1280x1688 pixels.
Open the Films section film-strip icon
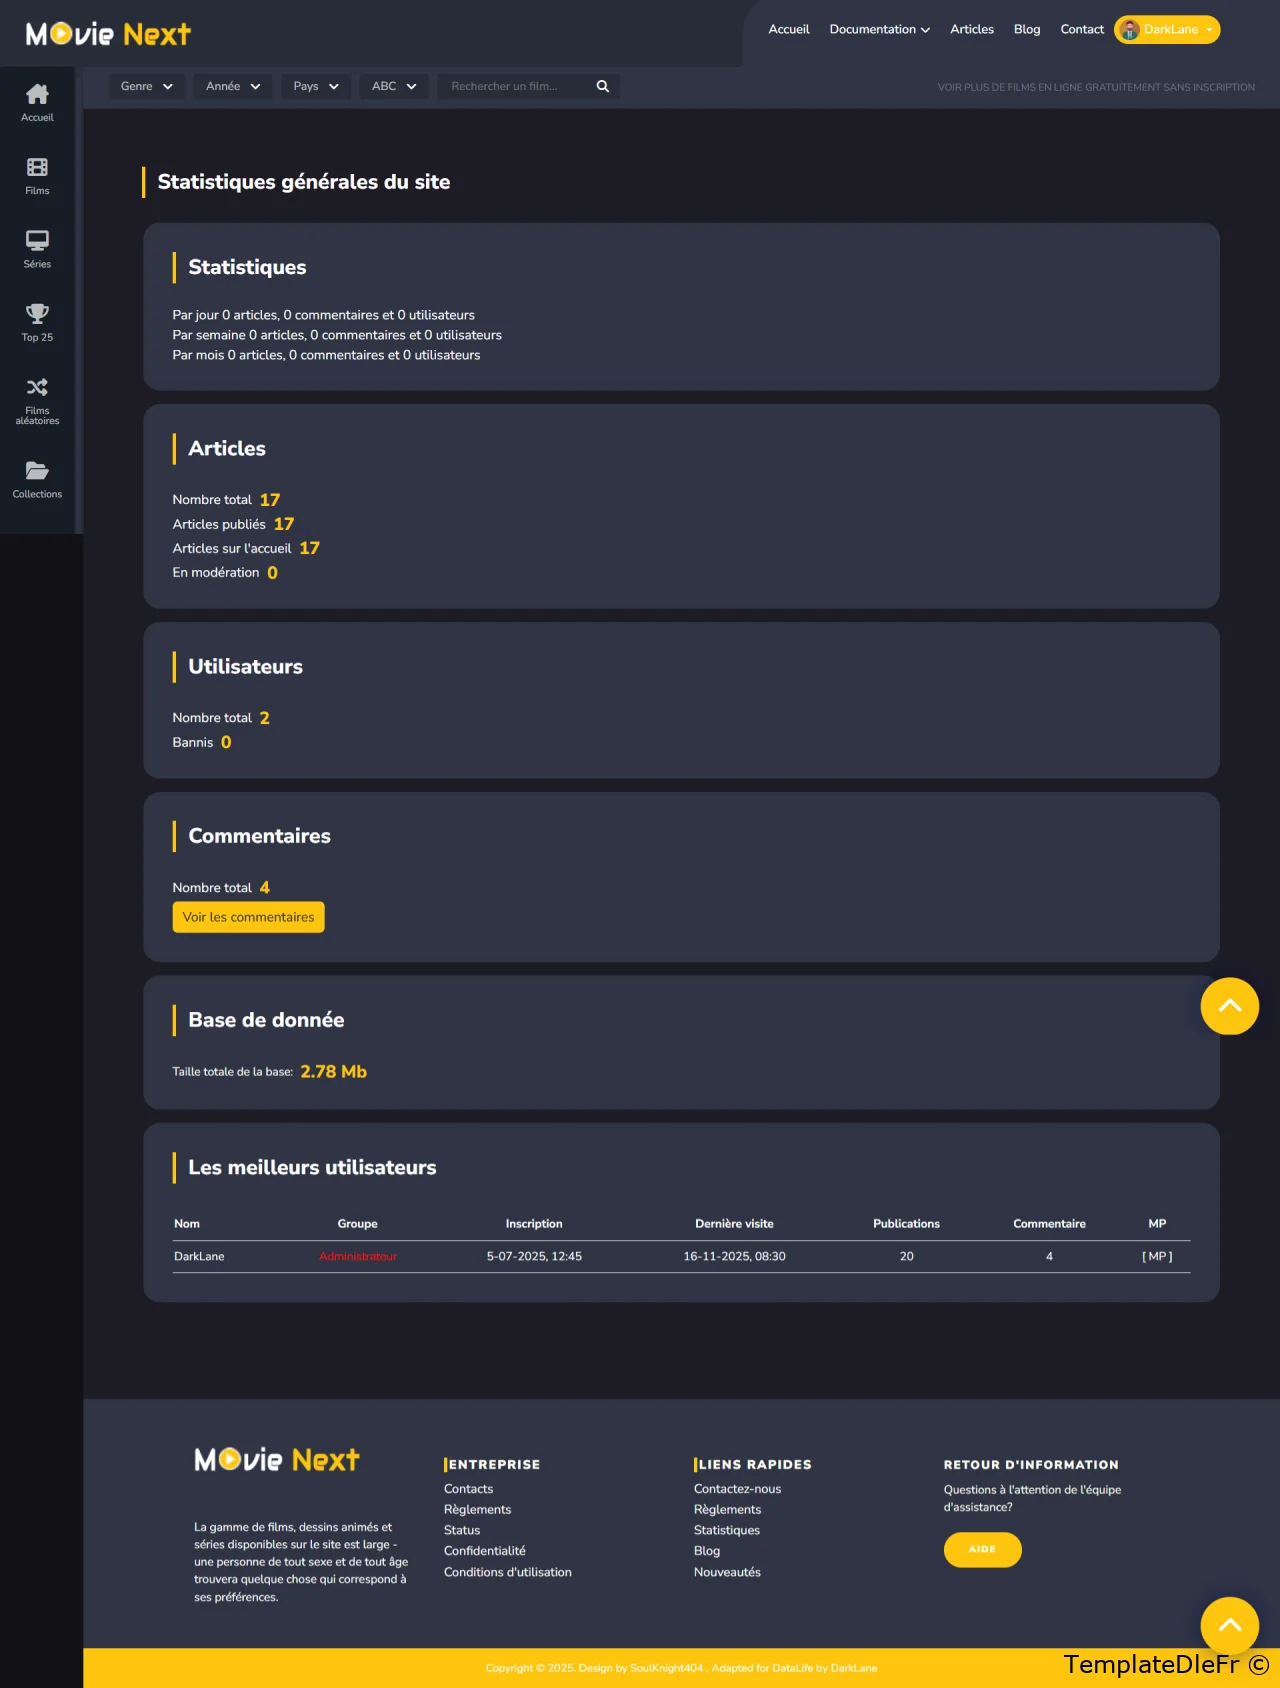pyautogui.click(x=37, y=168)
